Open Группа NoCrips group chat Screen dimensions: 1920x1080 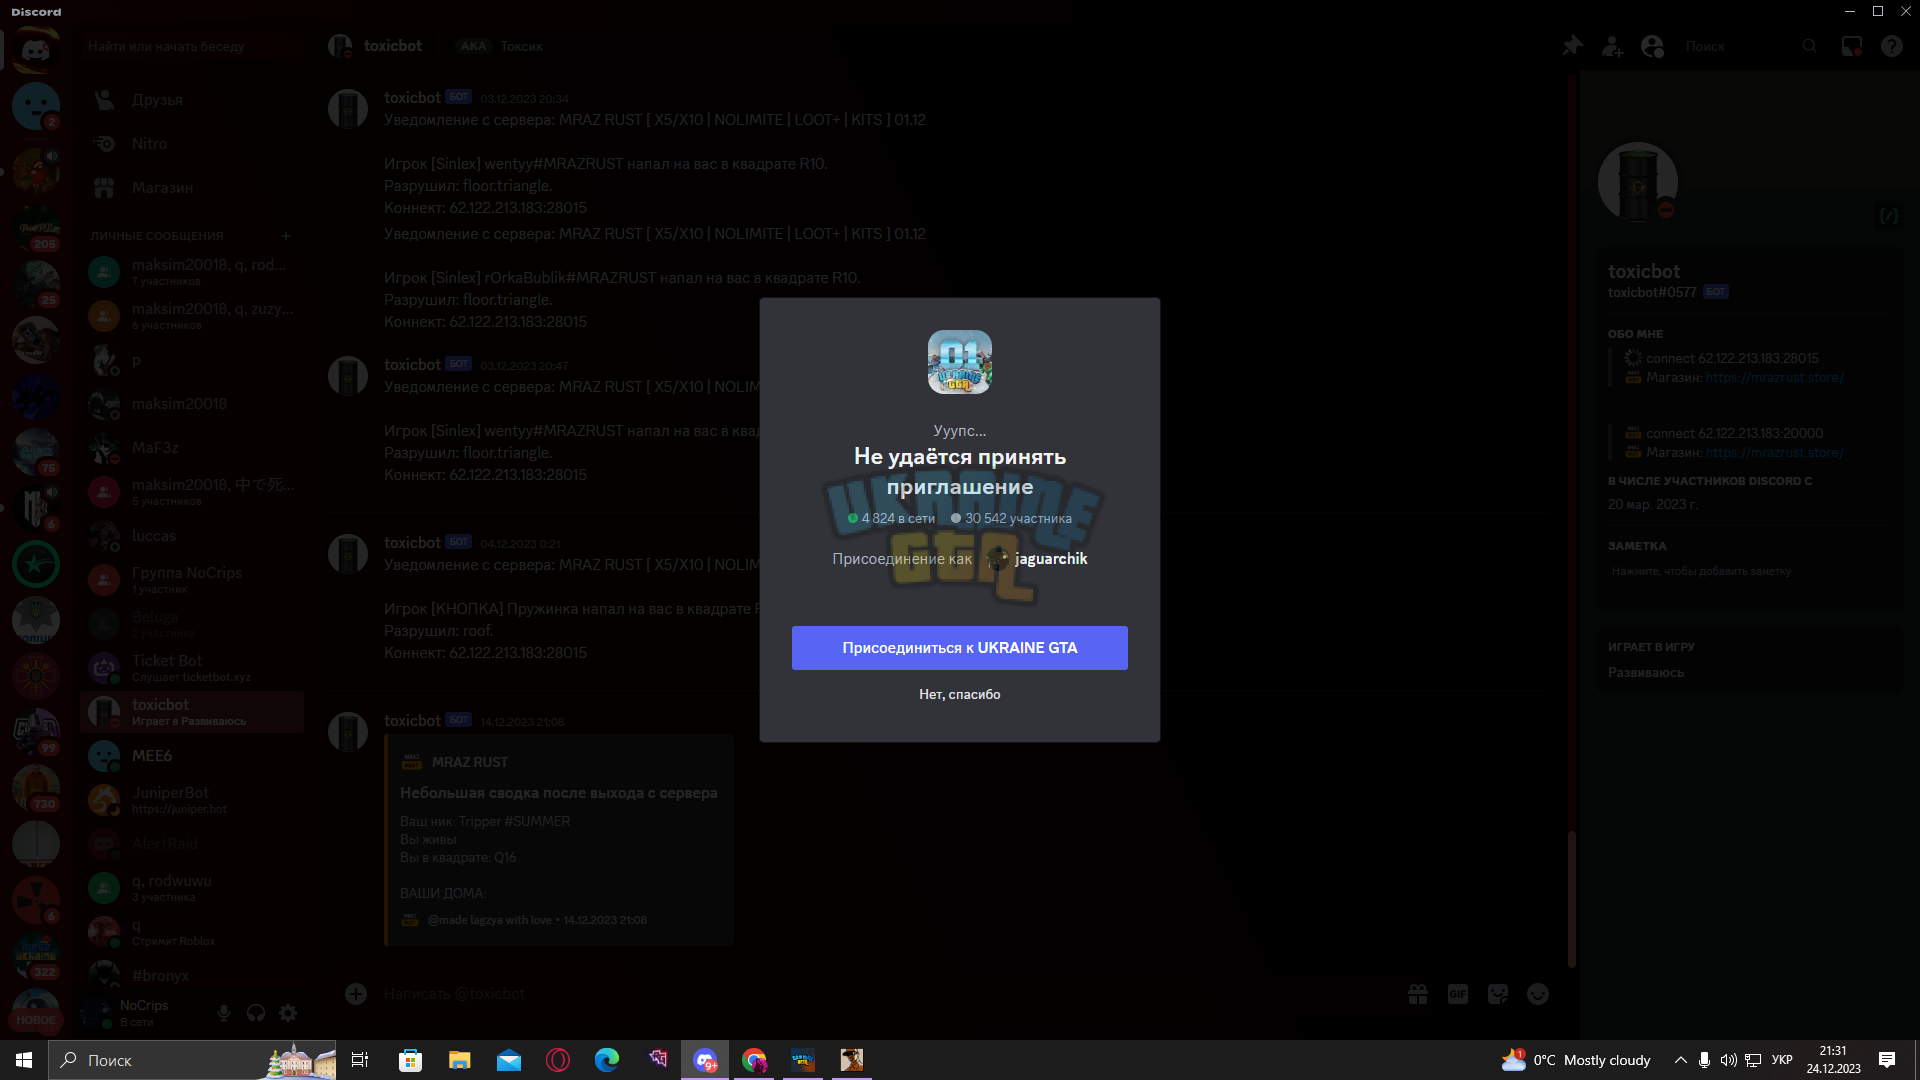tap(192, 580)
